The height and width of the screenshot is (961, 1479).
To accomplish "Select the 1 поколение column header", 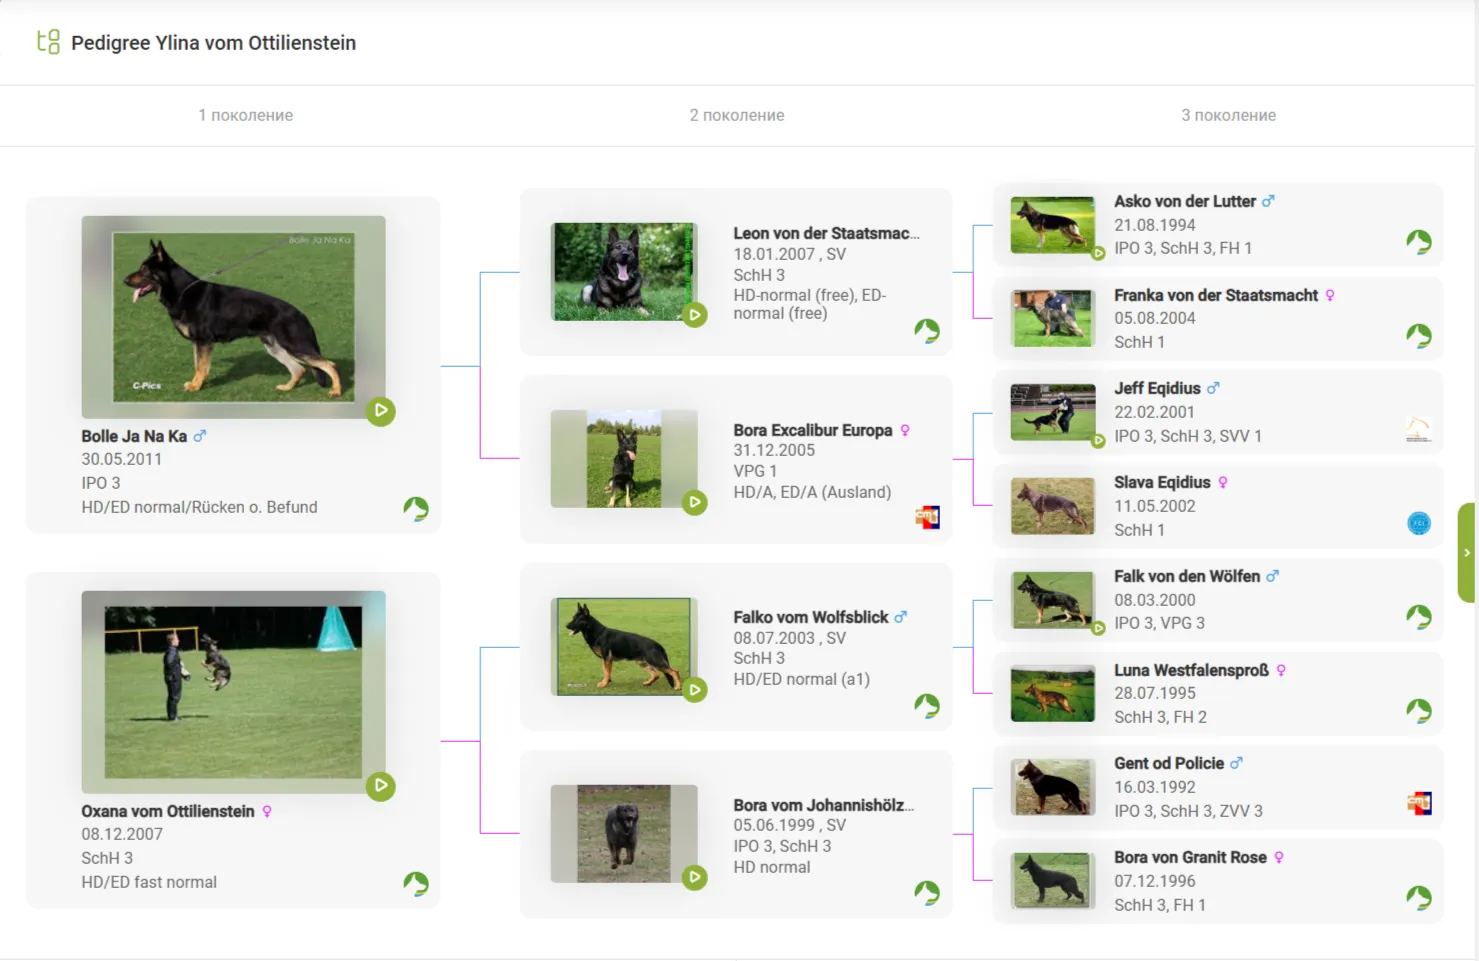I will [245, 115].
